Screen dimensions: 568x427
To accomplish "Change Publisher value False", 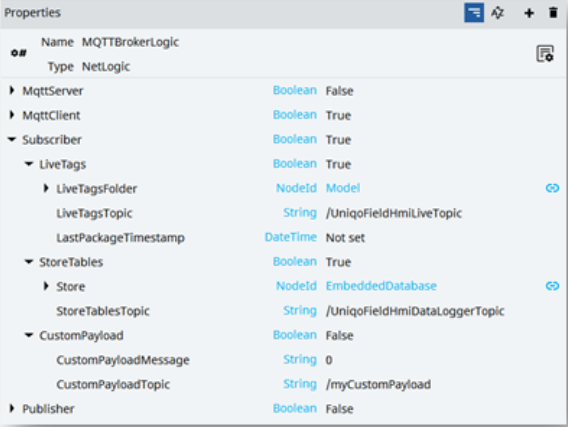I will [339, 409].
